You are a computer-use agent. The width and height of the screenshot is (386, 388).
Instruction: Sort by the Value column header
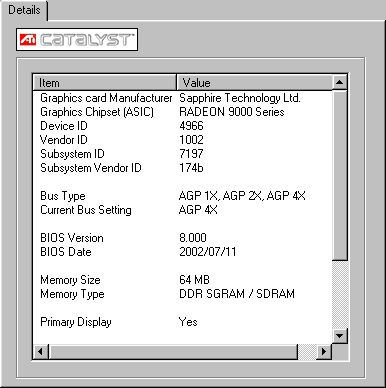(x=255, y=82)
